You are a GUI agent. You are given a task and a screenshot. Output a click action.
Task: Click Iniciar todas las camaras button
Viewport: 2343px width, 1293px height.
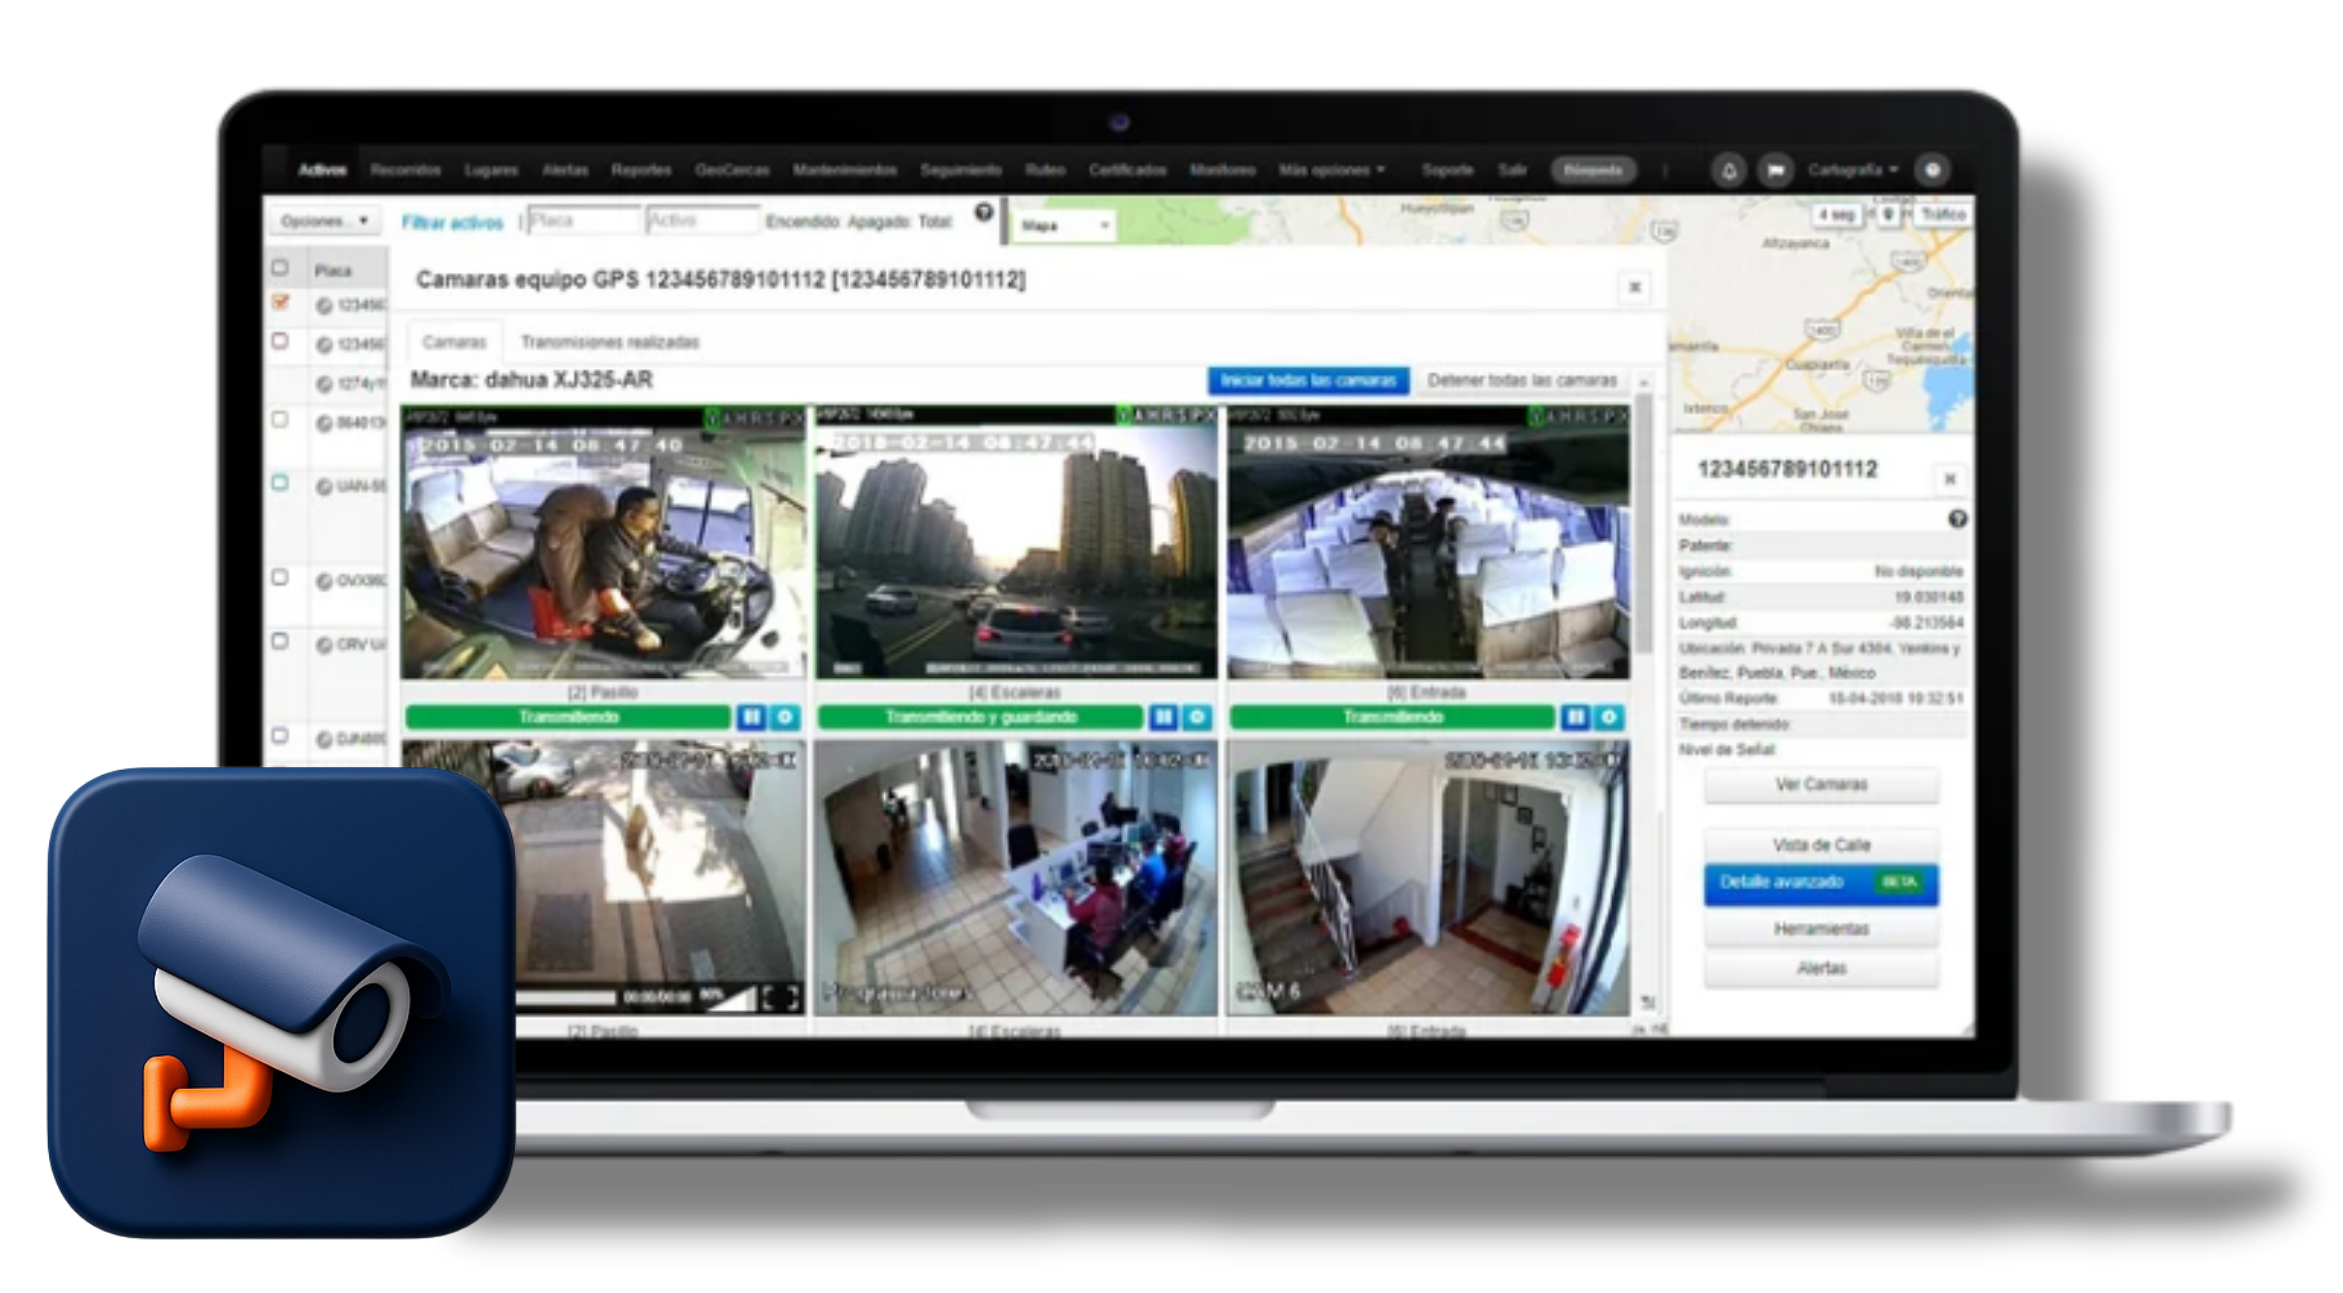[1308, 381]
